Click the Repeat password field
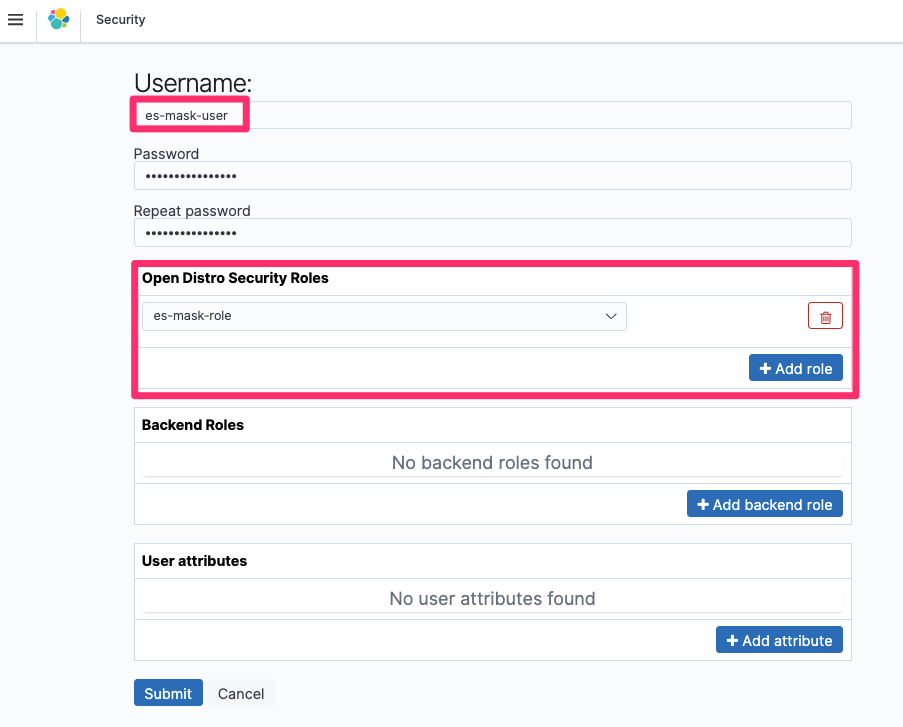903x727 pixels. tap(492, 232)
